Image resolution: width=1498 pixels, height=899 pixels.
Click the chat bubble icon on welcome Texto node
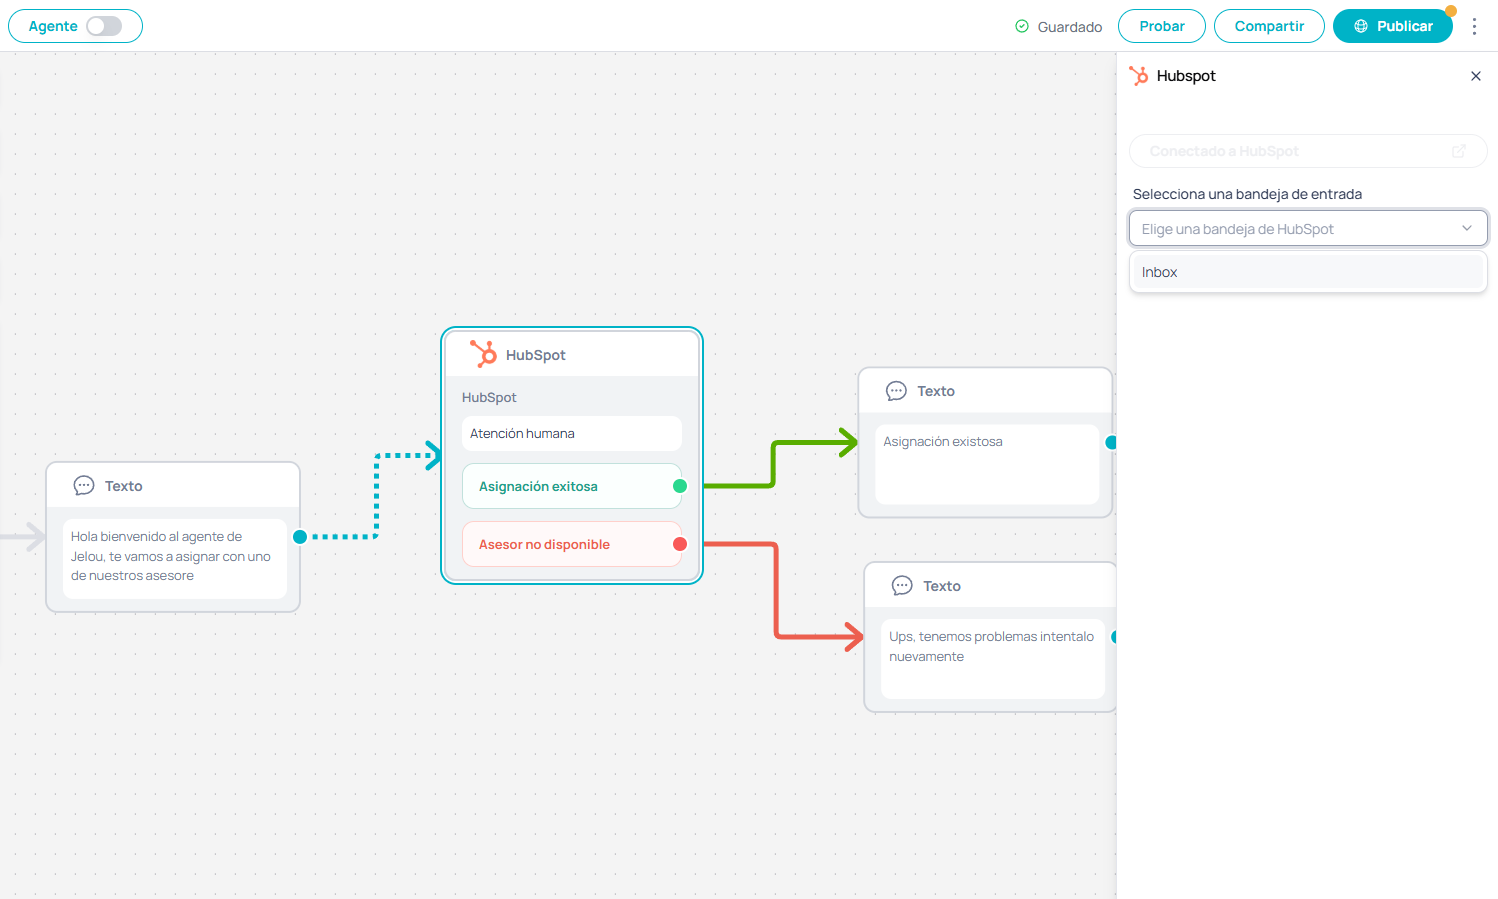(x=84, y=486)
